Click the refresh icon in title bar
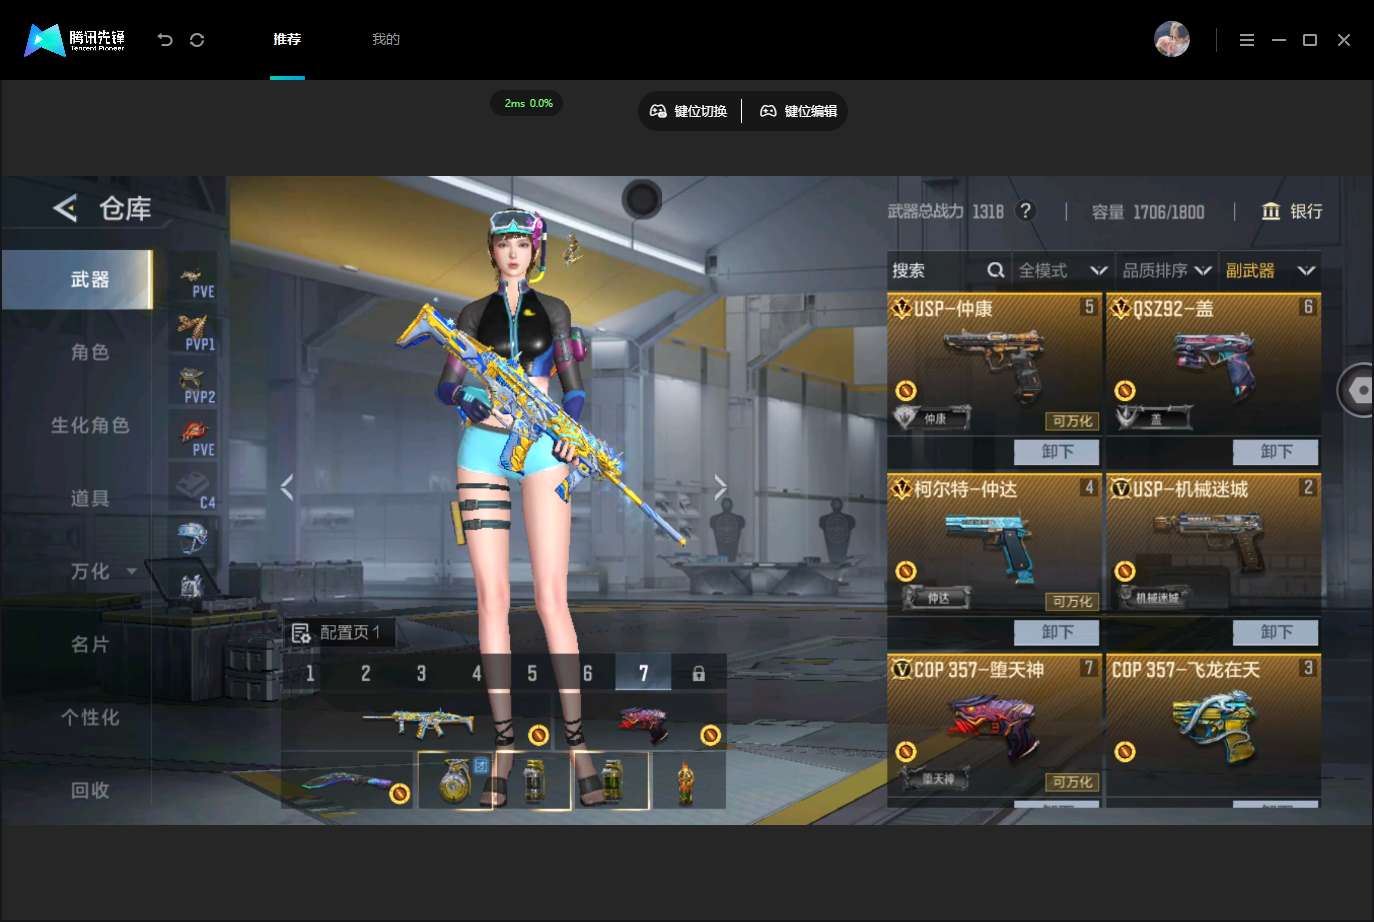 (197, 40)
